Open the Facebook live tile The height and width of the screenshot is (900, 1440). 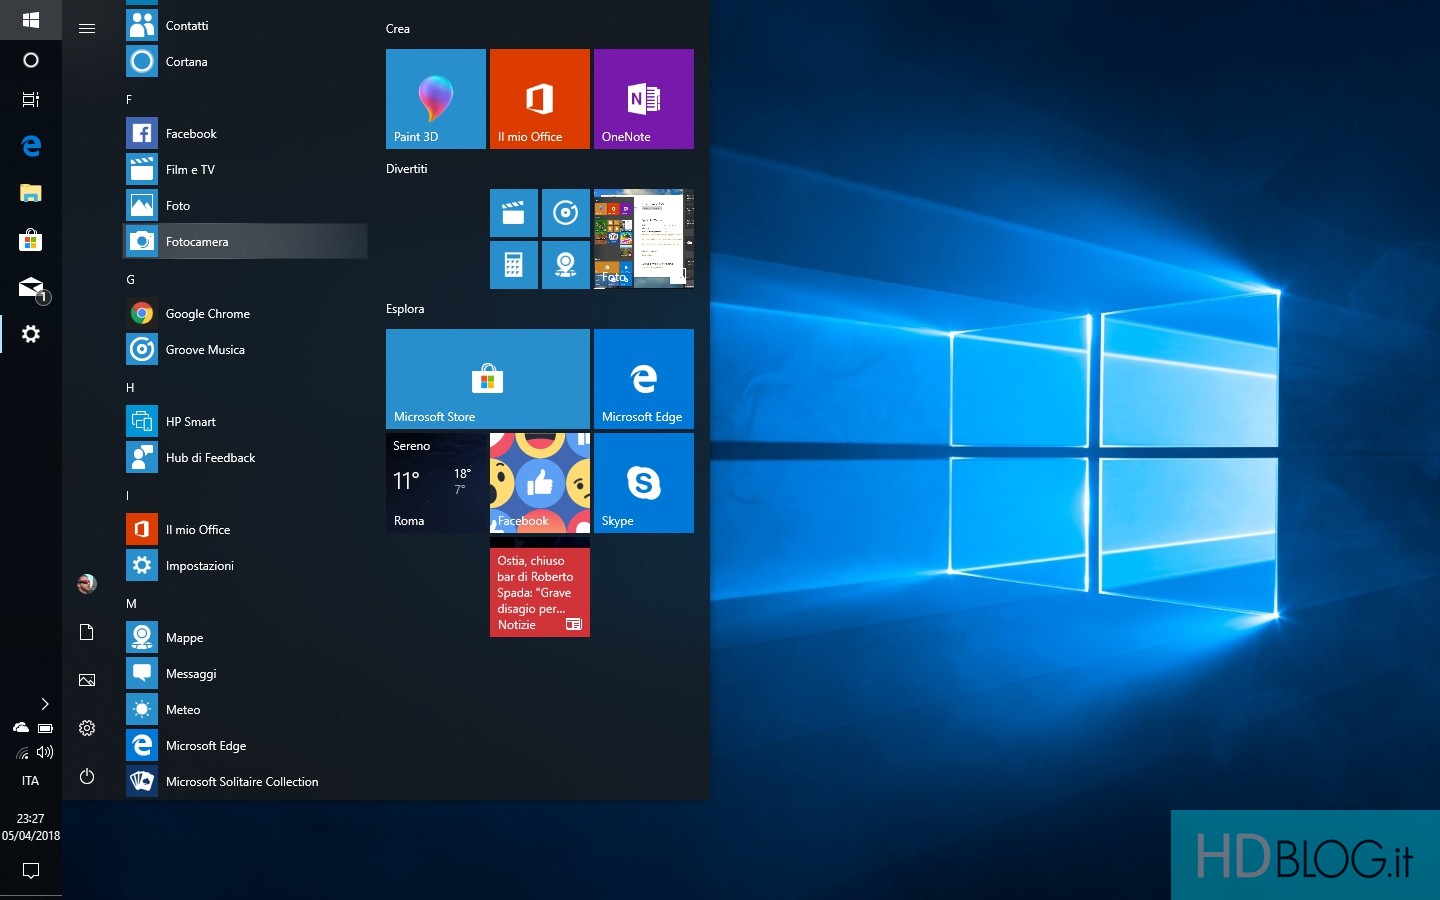click(540, 483)
